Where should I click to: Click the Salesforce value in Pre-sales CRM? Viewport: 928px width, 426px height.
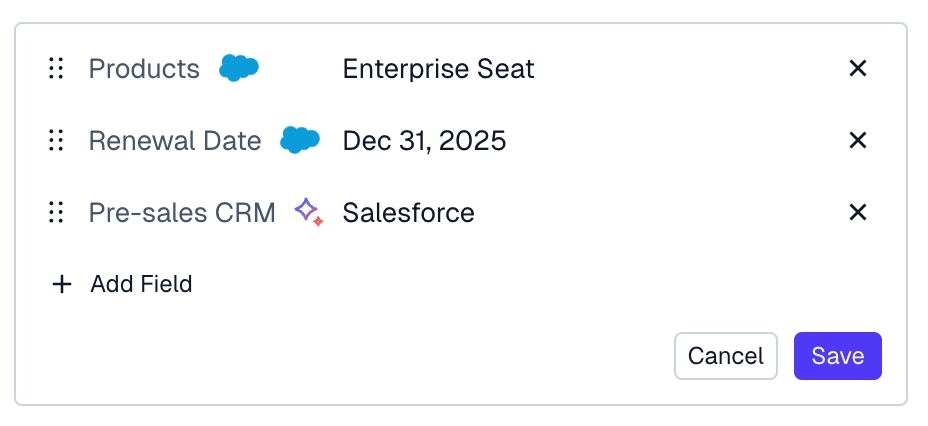(x=408, y=212)
